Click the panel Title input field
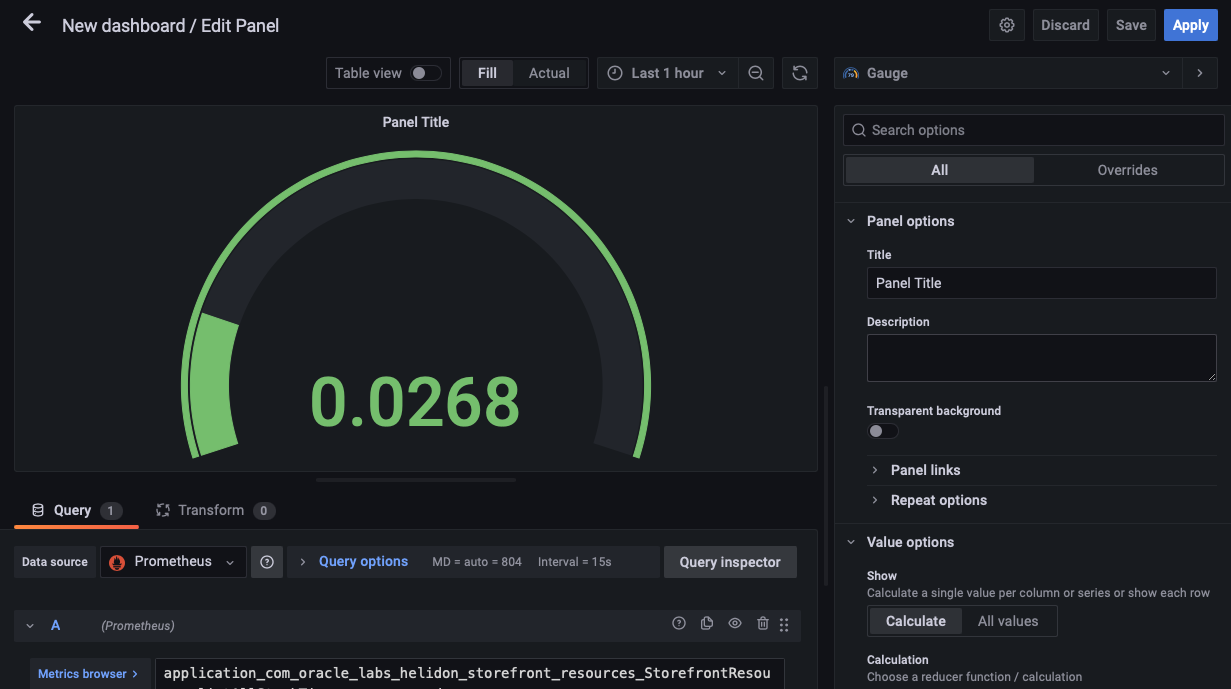Viewport: 1231px width, 689px height. click(1041, 283)
